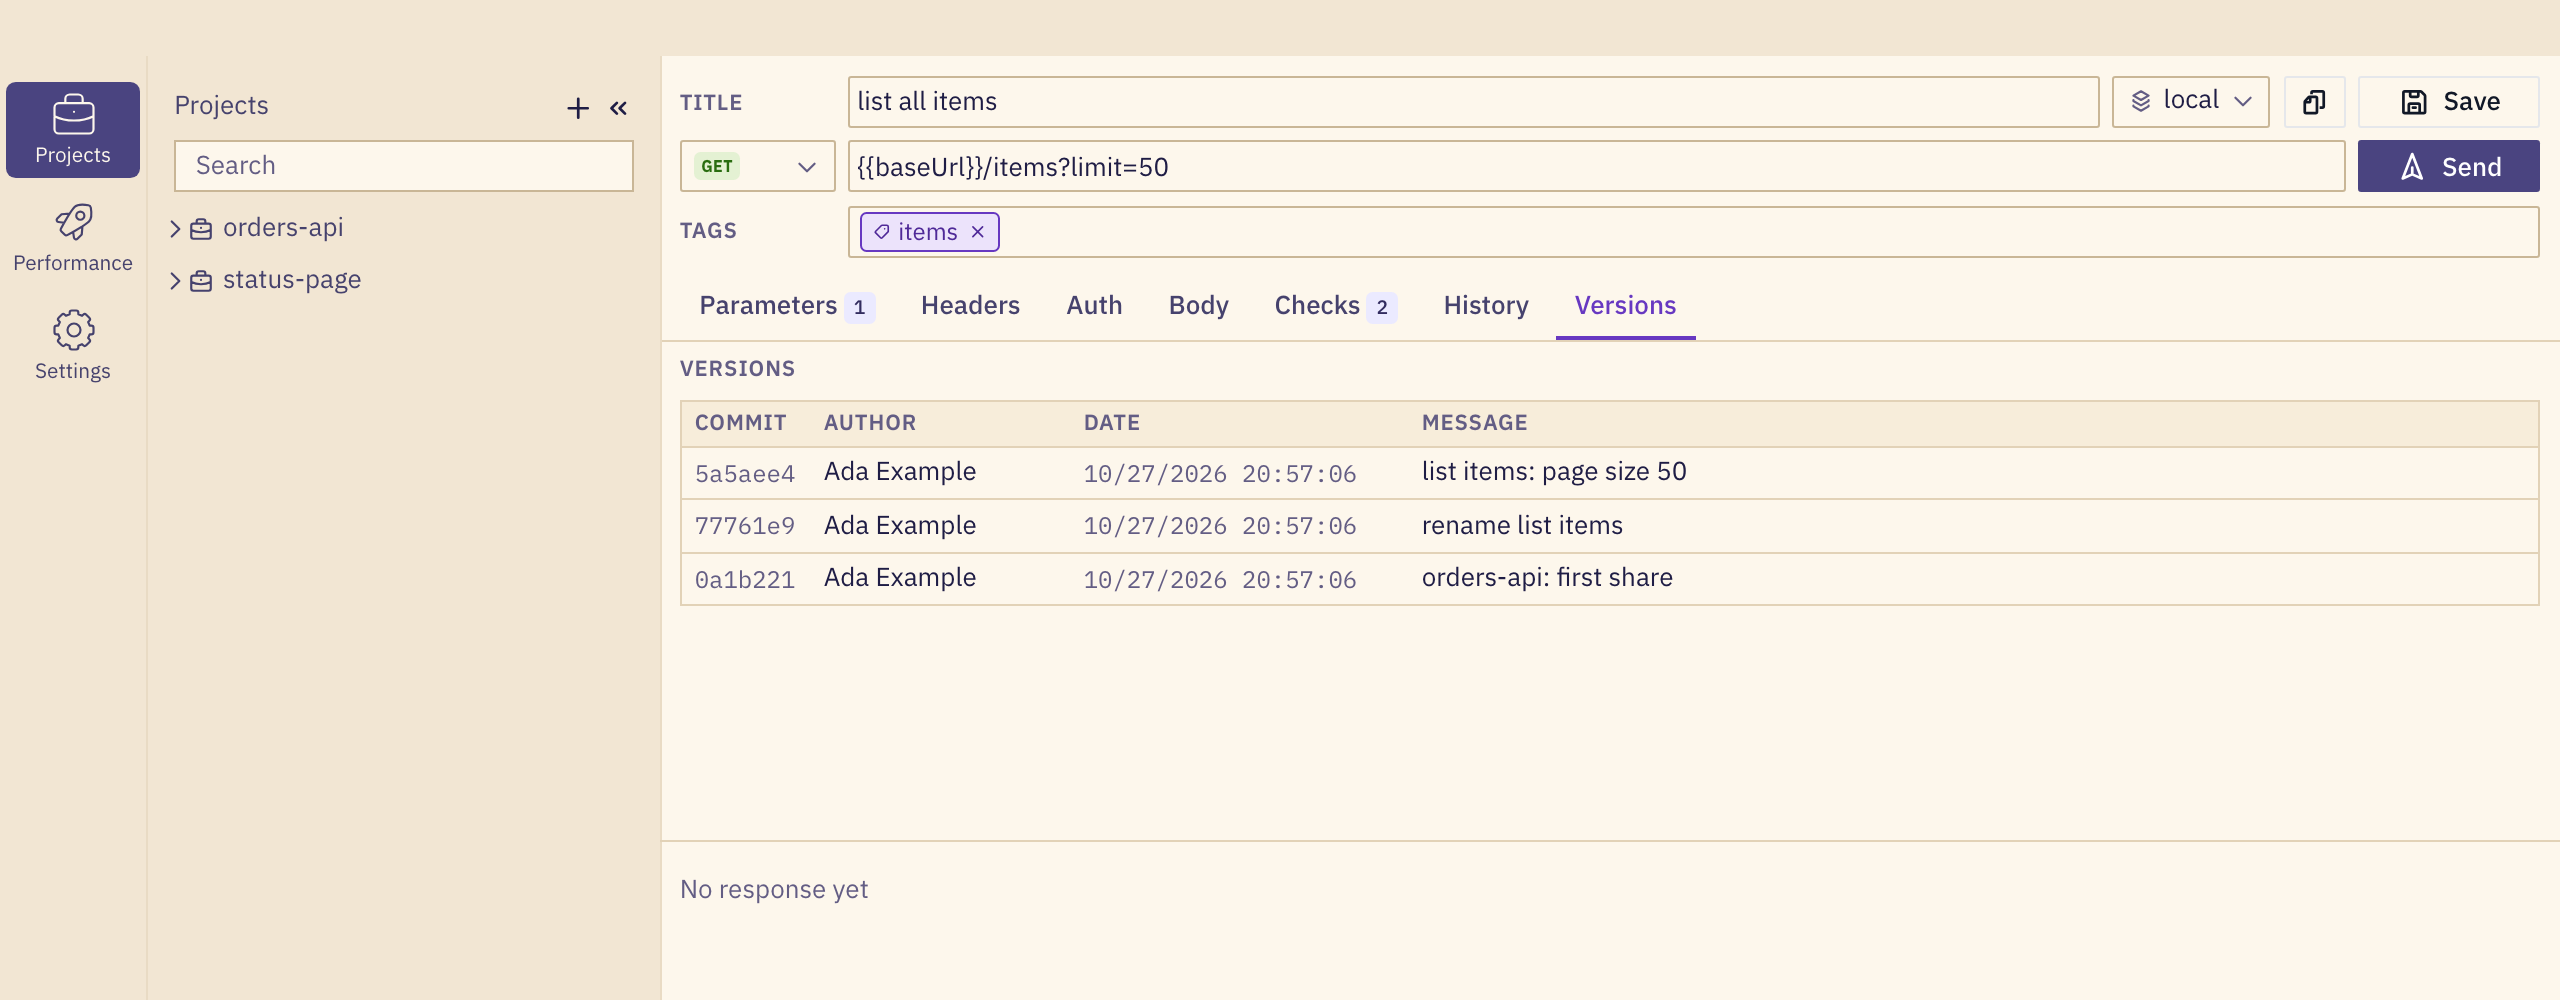Save the request
Image resolution: width=2560 pixels, height=1000 pixels.
click(2449, 102)
